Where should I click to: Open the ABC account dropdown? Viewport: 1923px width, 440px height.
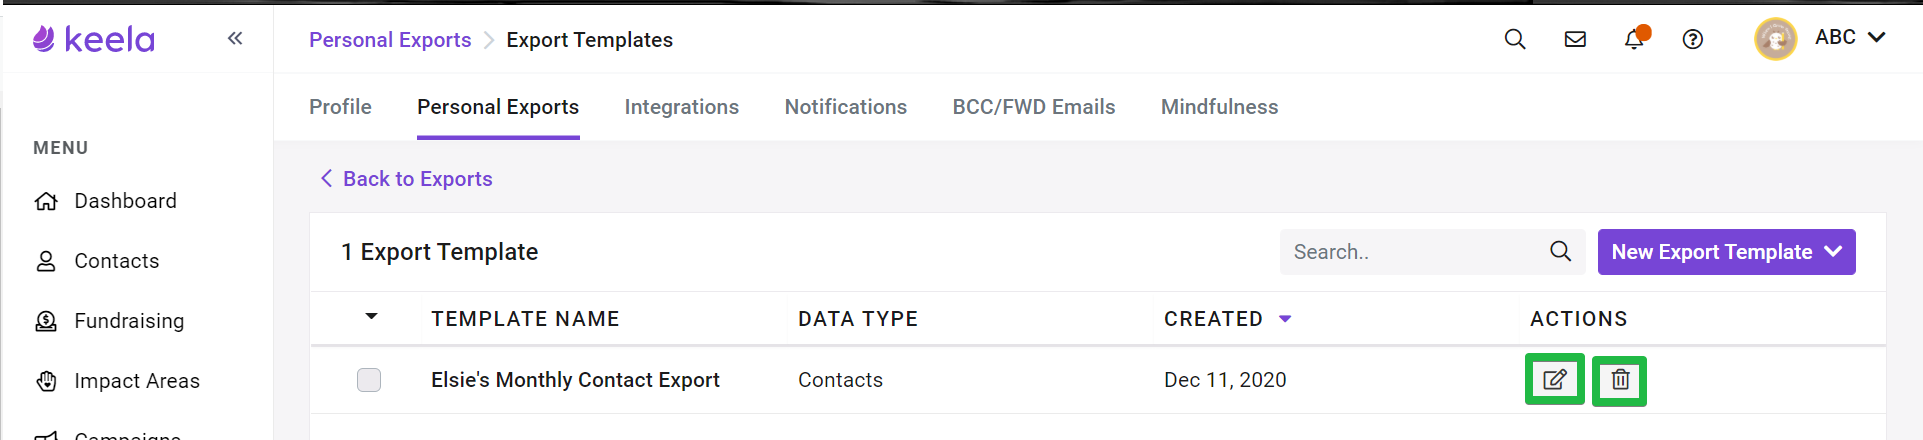point(1850,37)
